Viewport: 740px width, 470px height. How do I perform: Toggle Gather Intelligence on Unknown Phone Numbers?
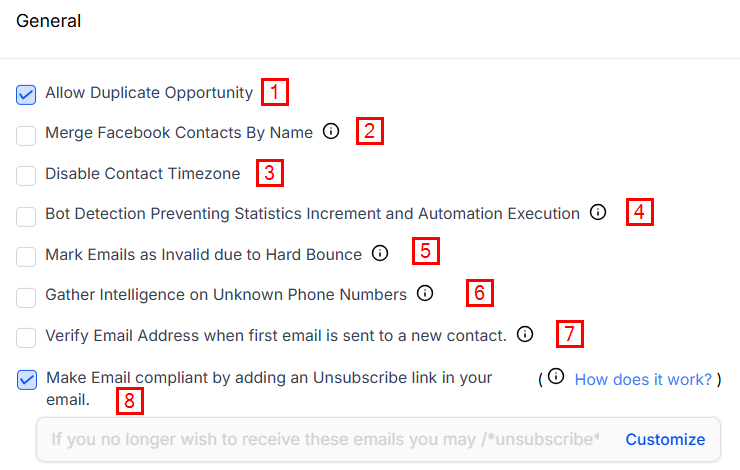[x=26, y=296]
